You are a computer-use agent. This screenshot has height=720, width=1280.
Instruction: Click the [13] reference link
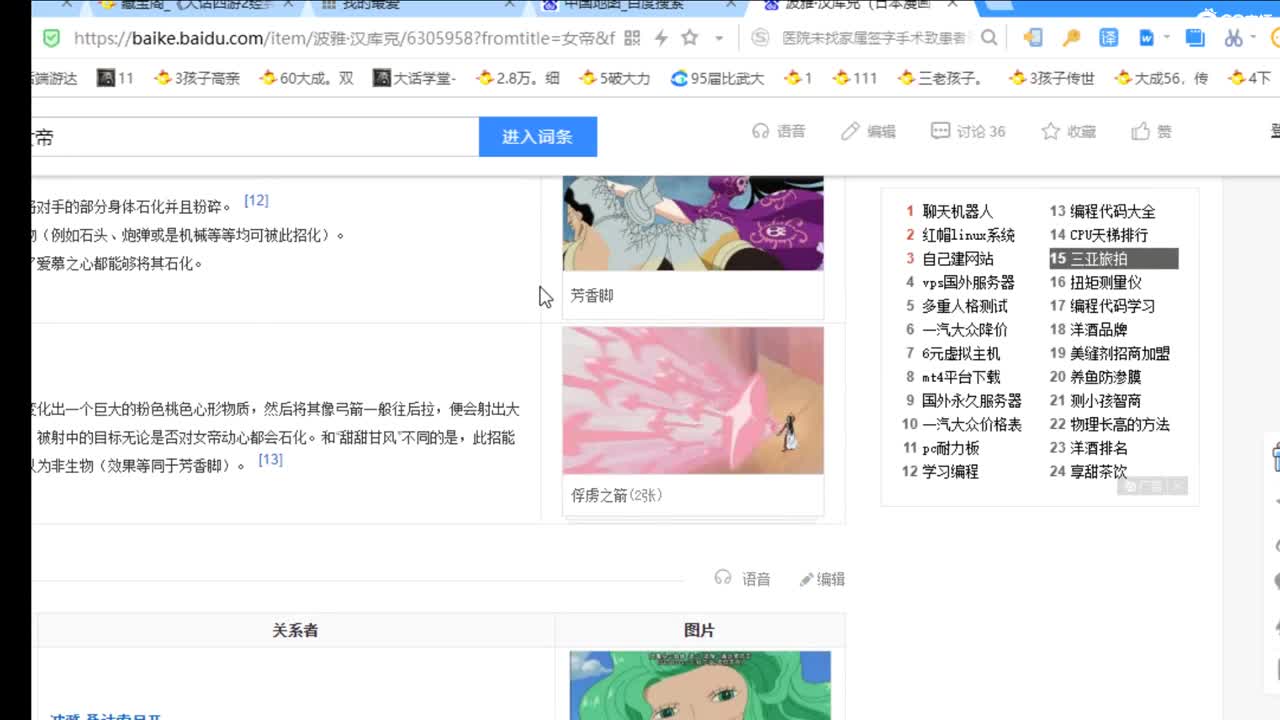(x=270, y=459)
